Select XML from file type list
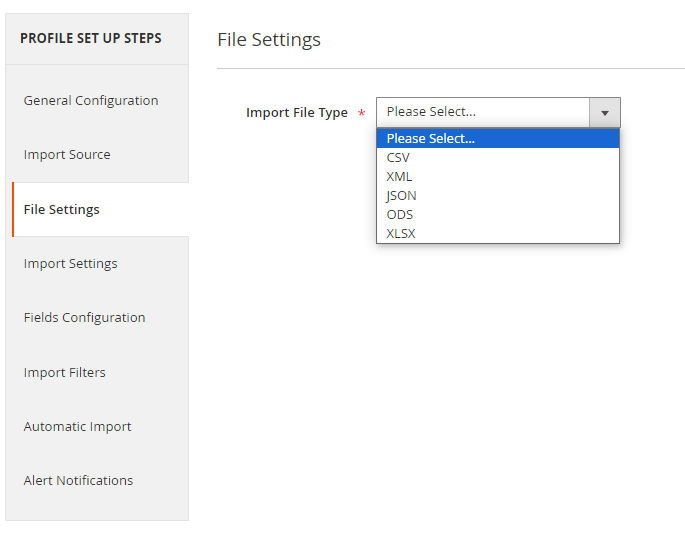The height and width of the screenshot is (534, 685). (x=498, y=177)
